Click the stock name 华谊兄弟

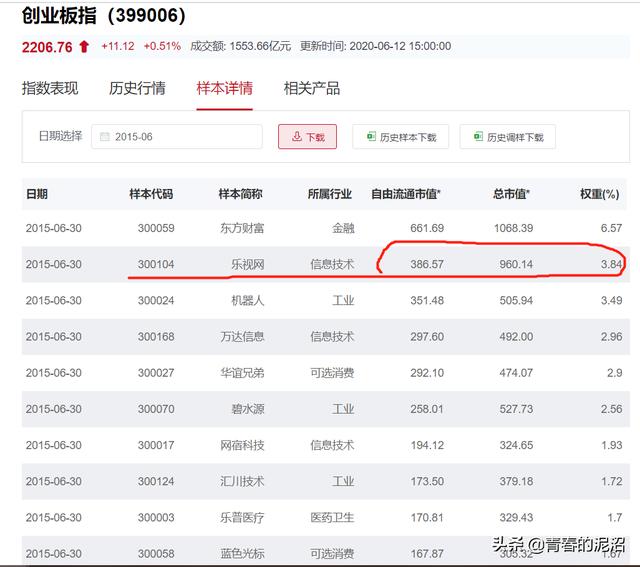(242, 373)
